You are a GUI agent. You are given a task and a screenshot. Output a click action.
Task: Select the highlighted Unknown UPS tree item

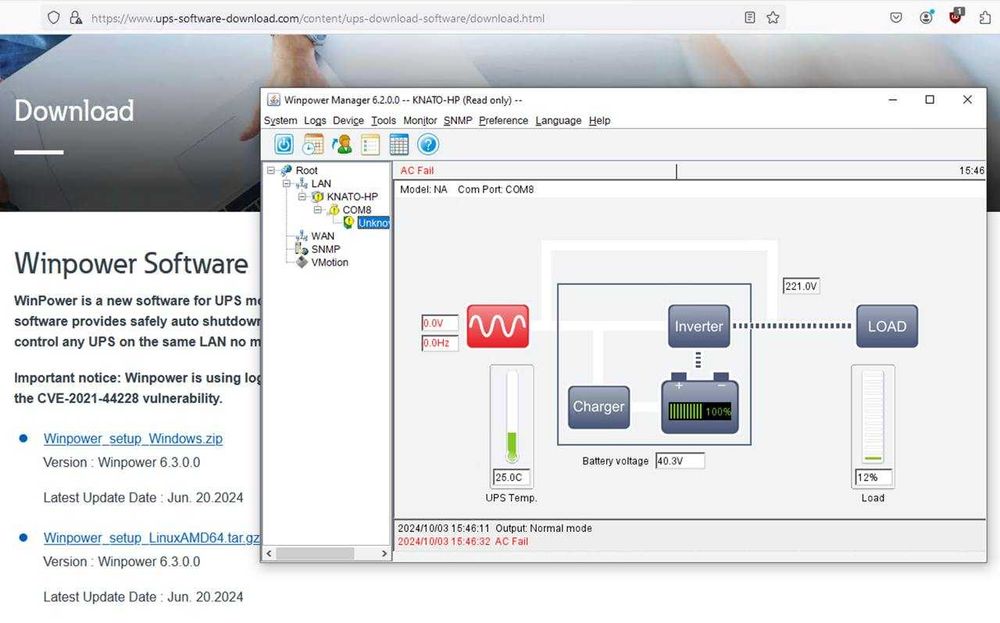pos(373,223)
